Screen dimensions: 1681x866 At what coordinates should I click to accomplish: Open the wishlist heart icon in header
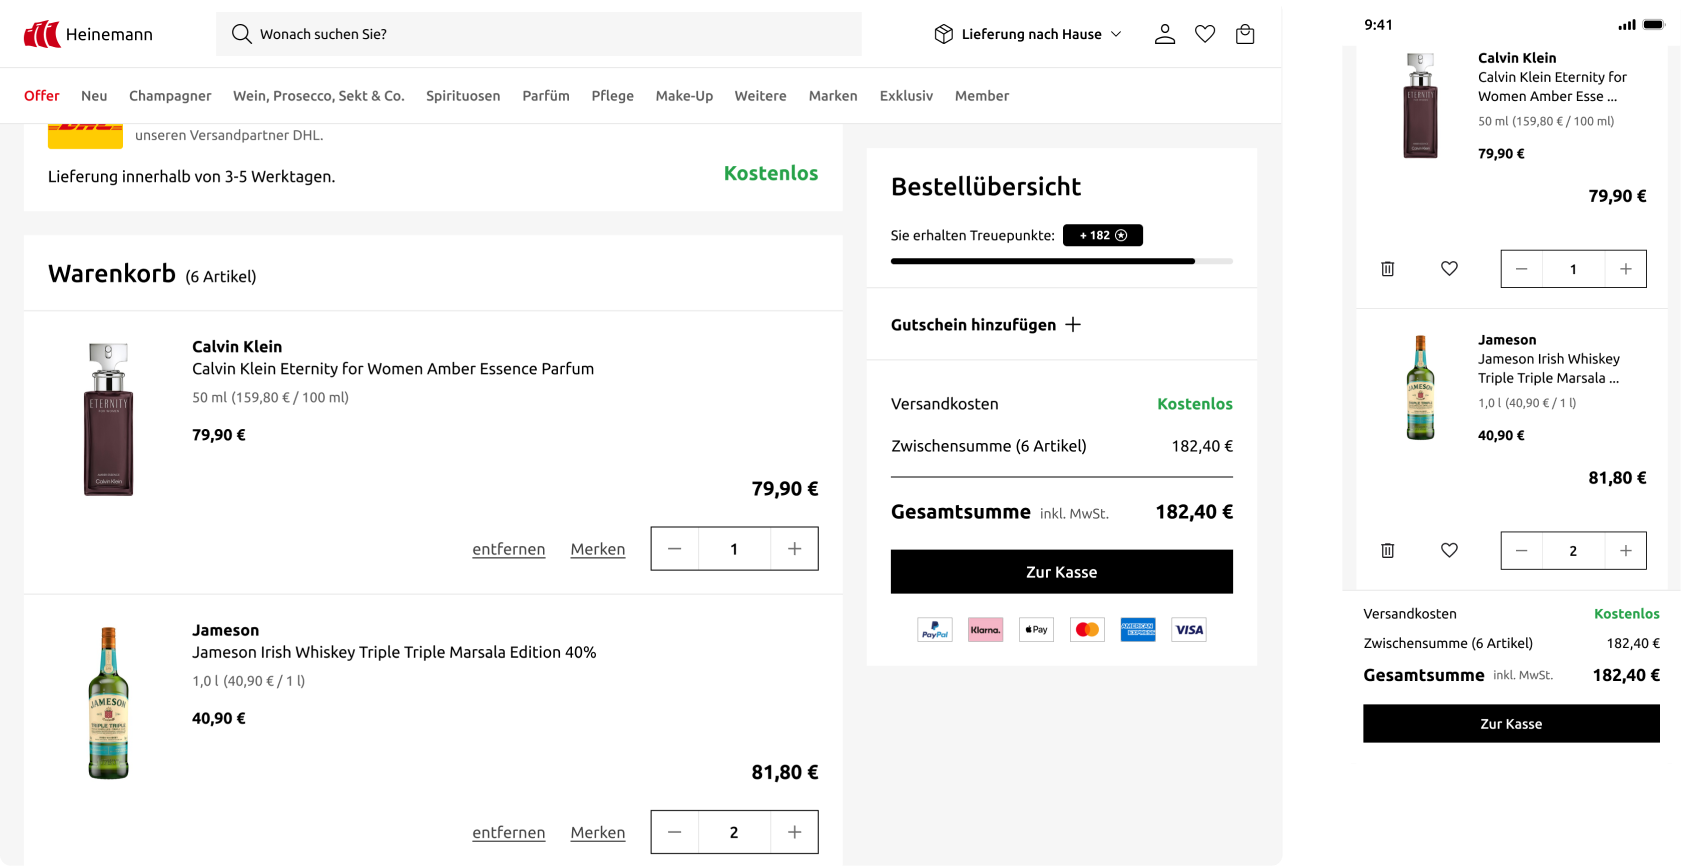[1205, 34]
